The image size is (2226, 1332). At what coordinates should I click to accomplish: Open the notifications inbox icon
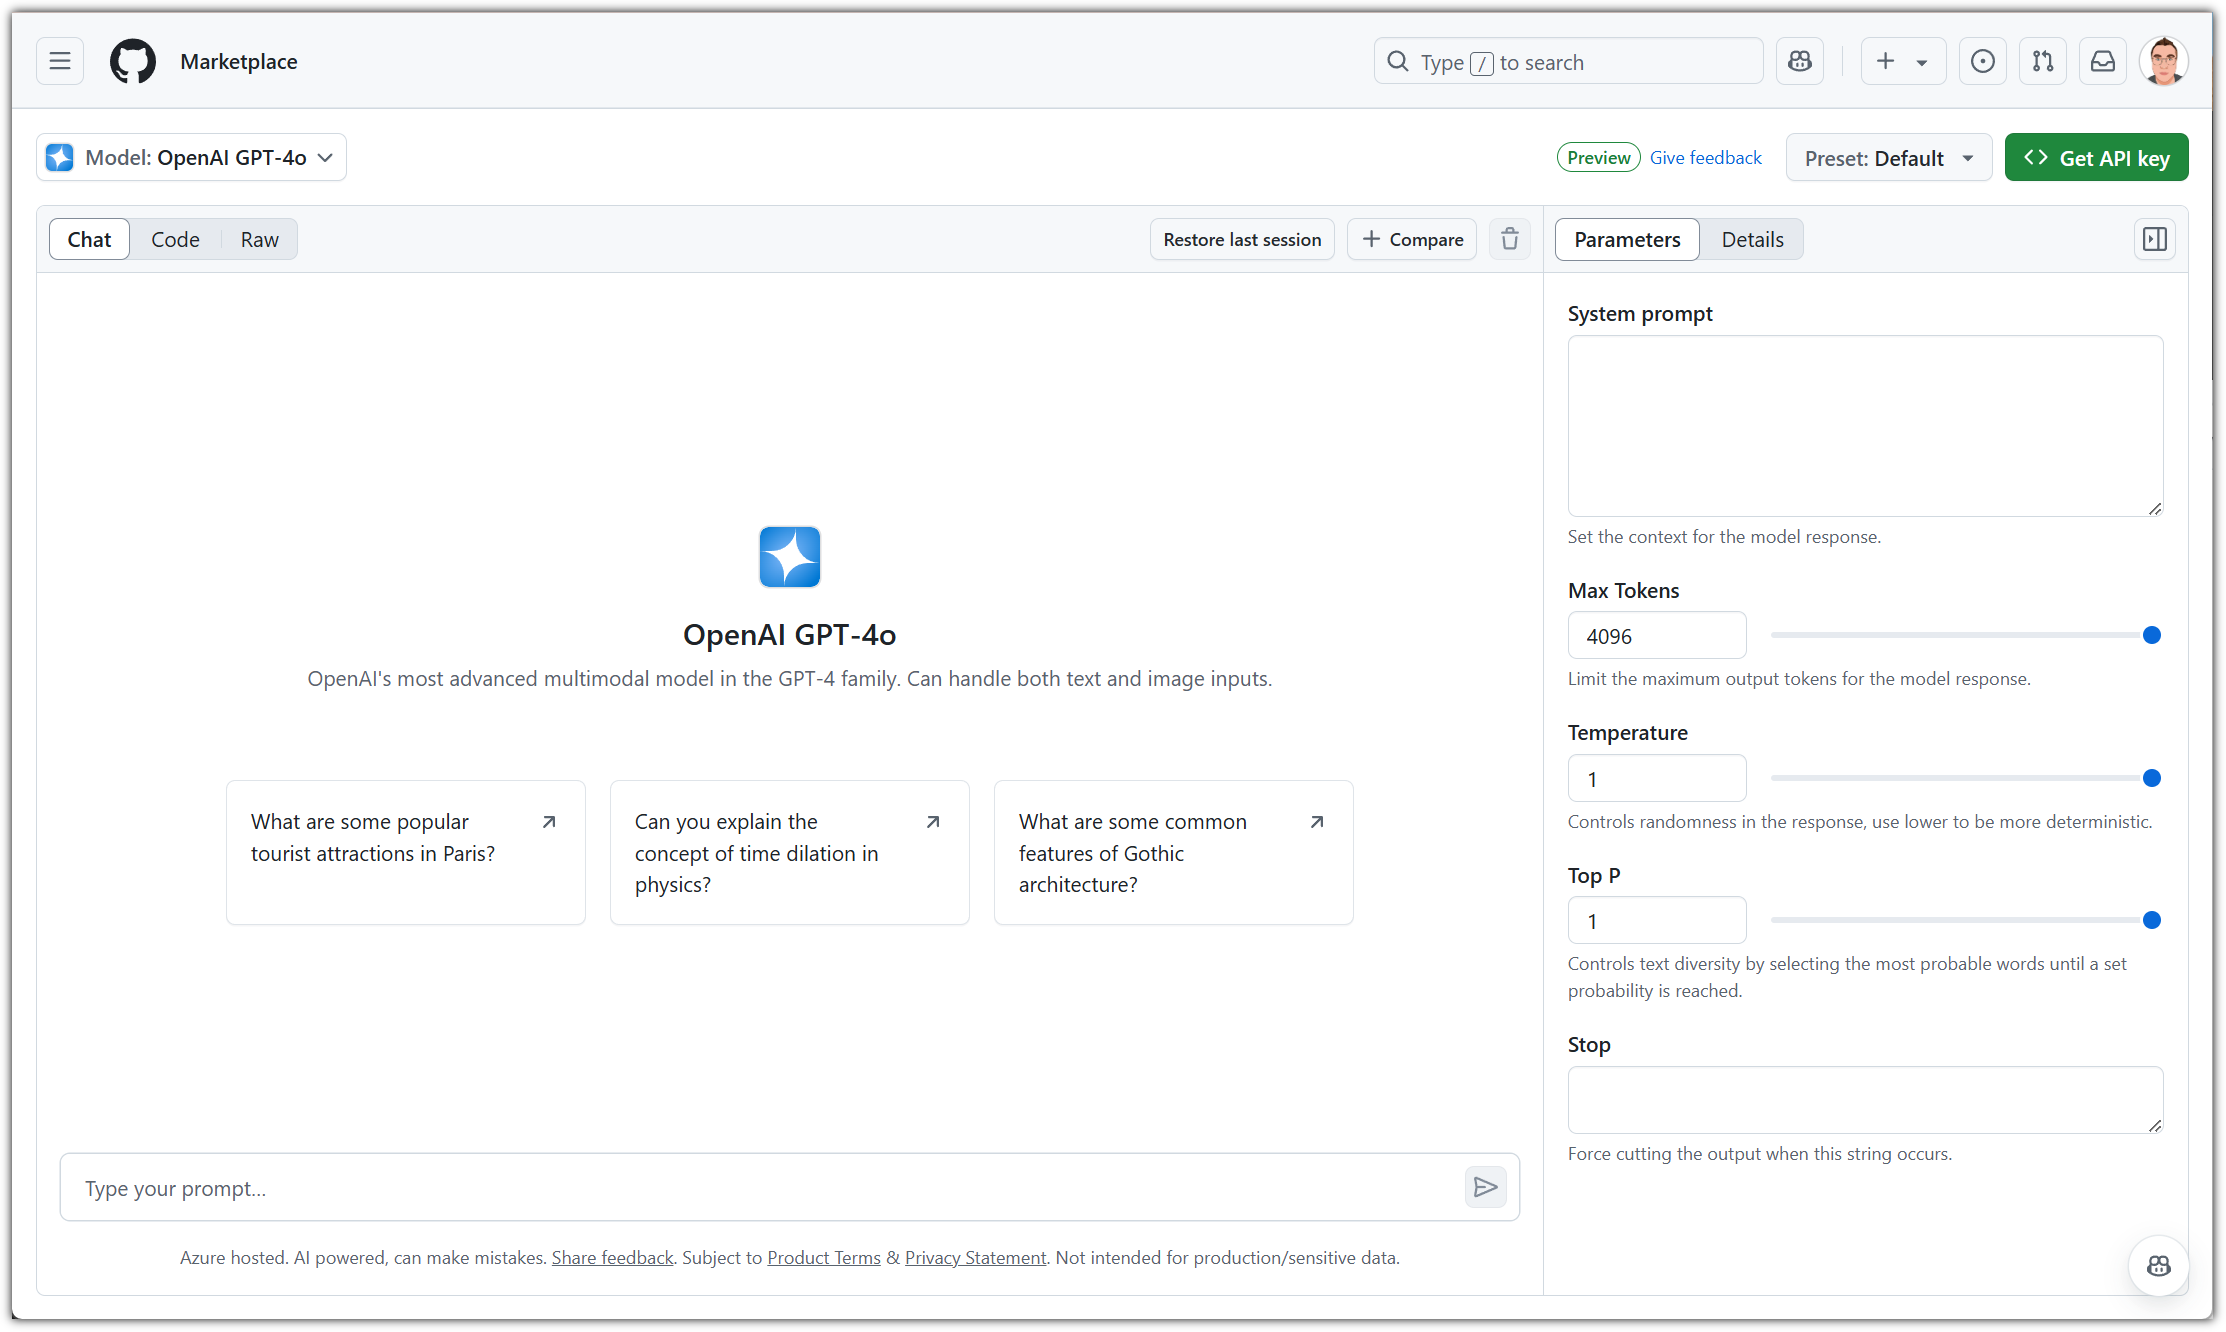tap(2103, 62)
